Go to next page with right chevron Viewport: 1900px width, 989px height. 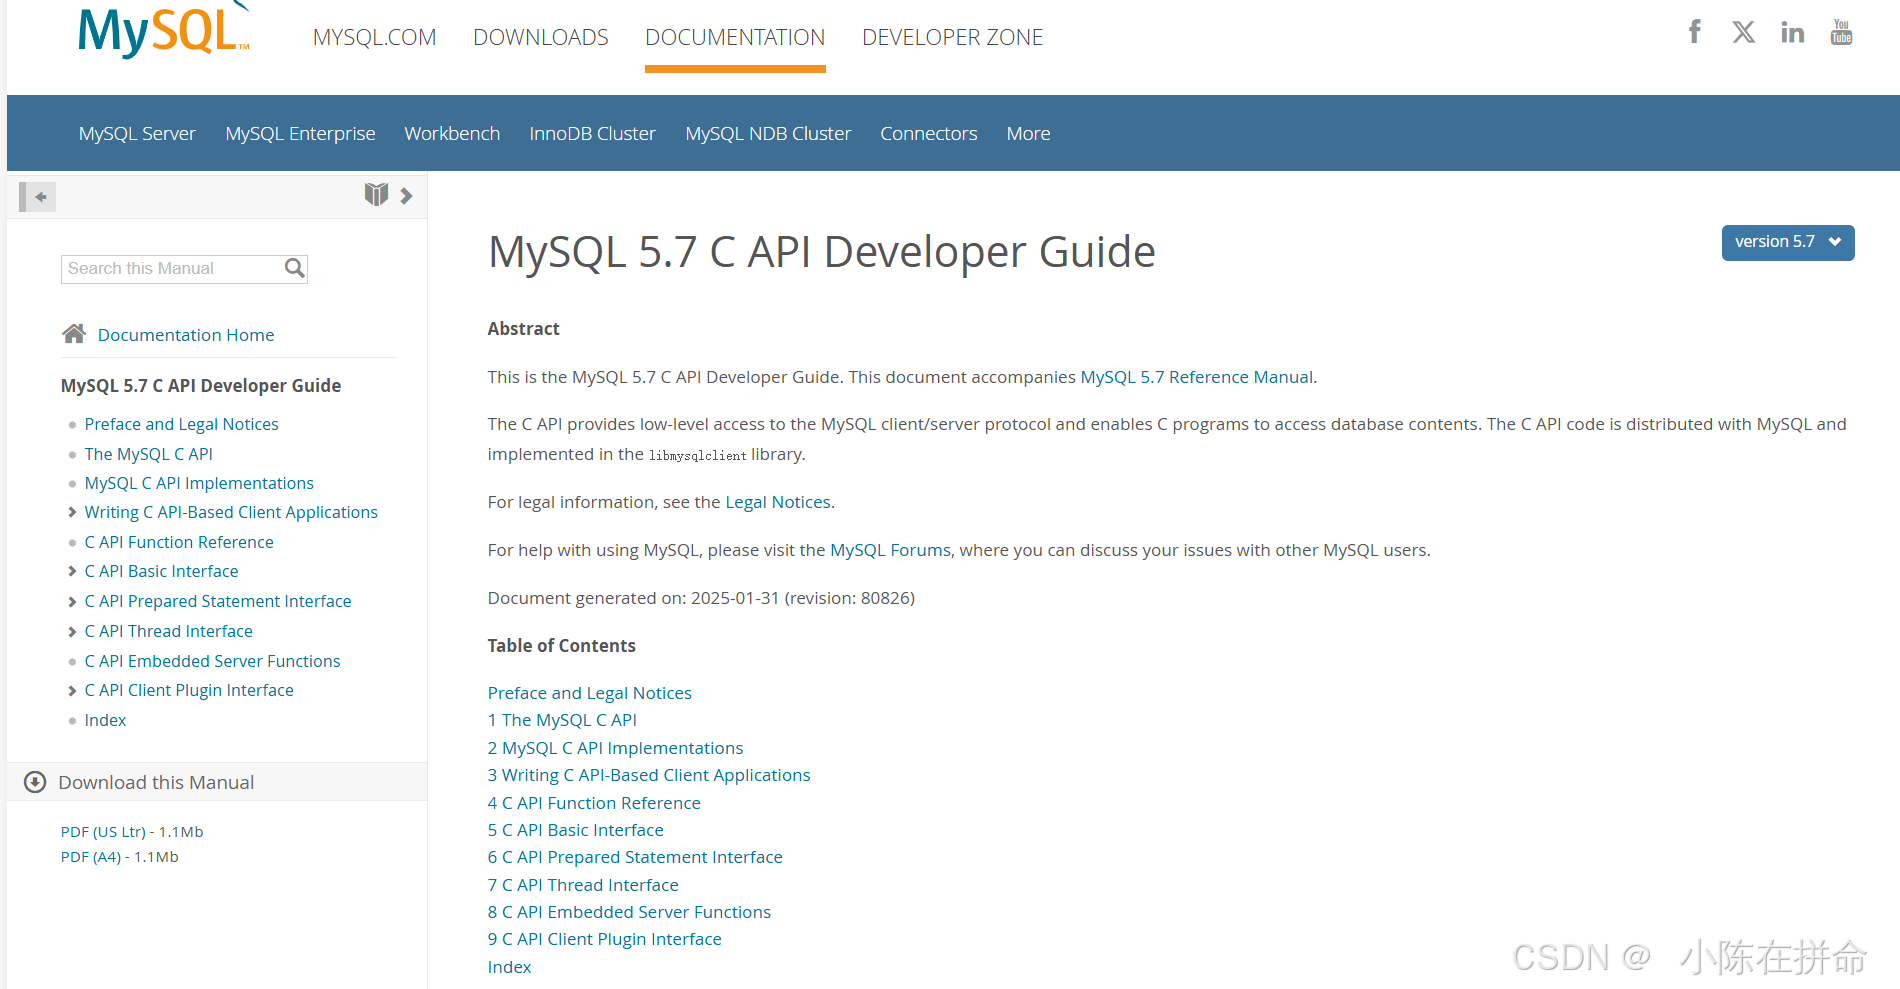(406, 196)
